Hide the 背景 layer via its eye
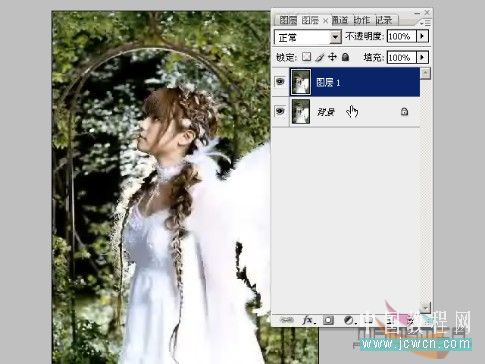This screenshot has width=485, height=364. [280, 111]
